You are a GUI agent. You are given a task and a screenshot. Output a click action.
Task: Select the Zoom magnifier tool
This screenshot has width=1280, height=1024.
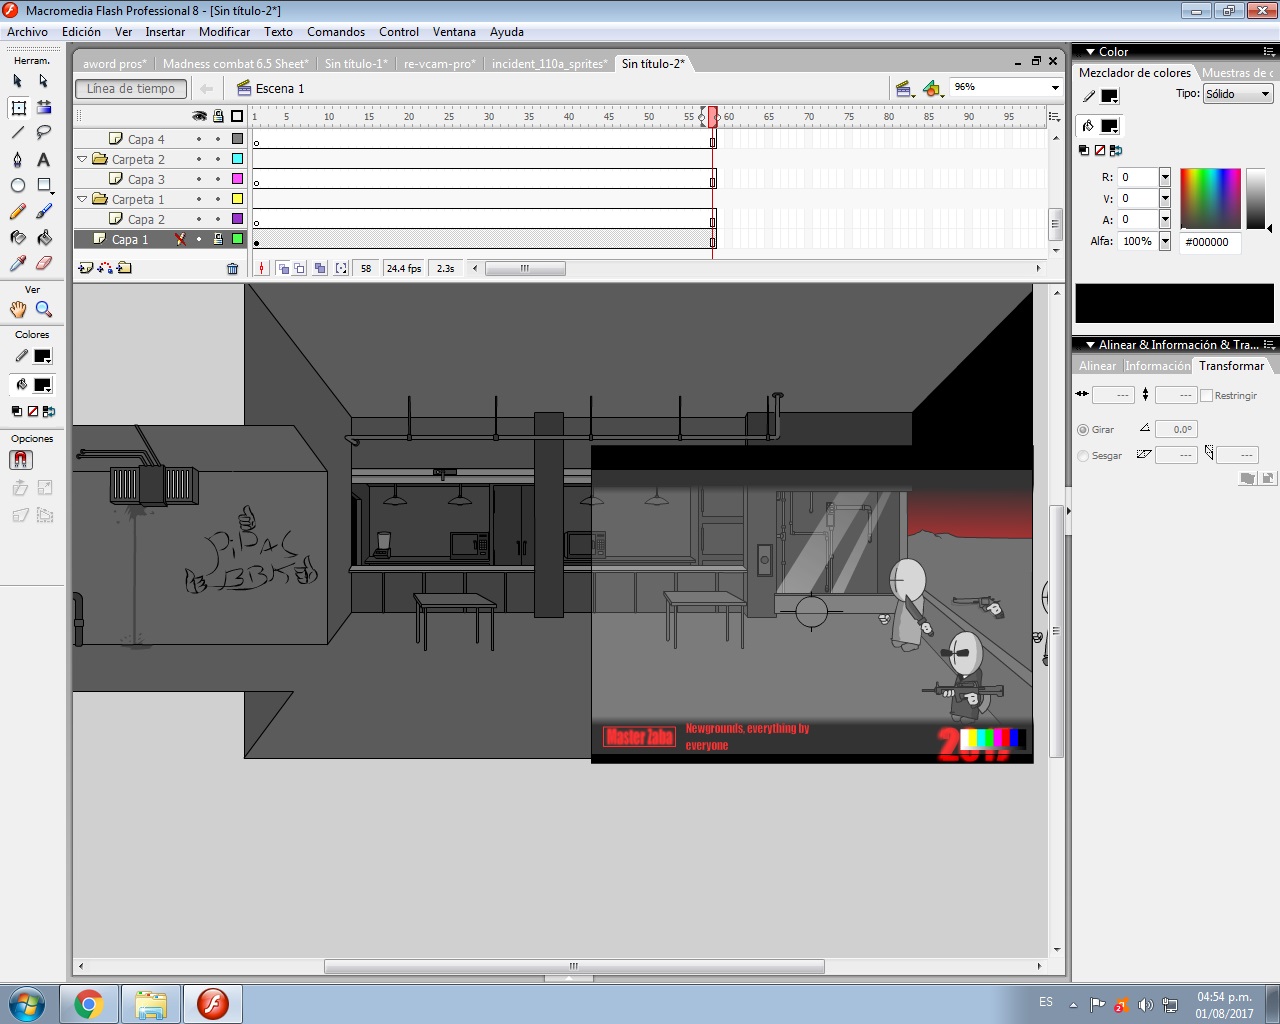44,309
